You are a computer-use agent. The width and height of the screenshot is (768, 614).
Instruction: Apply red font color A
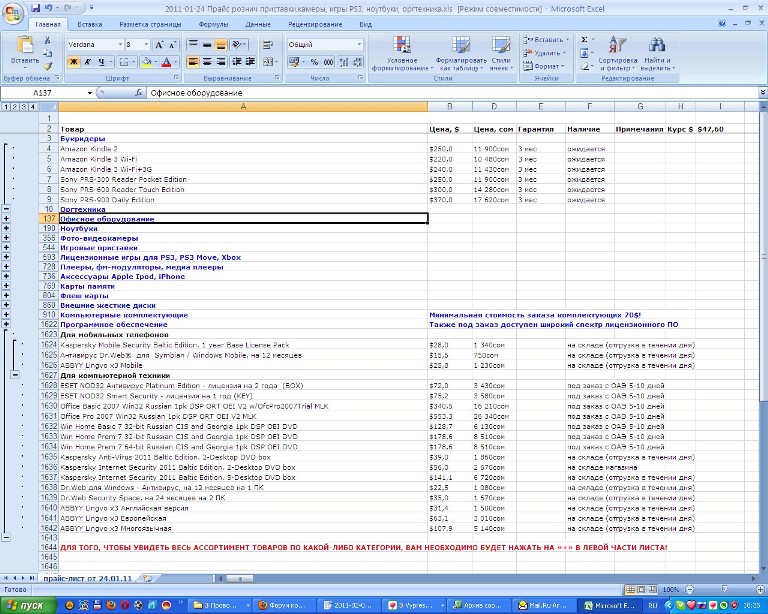166,62
